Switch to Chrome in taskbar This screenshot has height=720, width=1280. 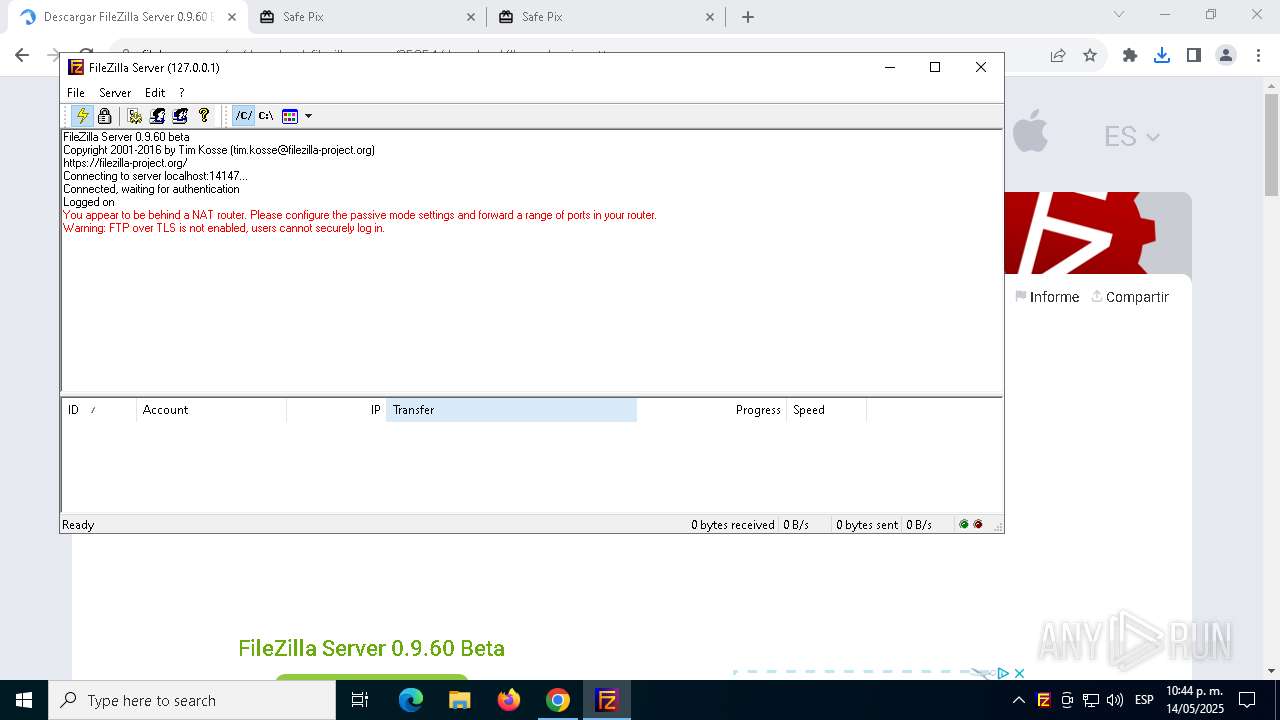[557, 700]
